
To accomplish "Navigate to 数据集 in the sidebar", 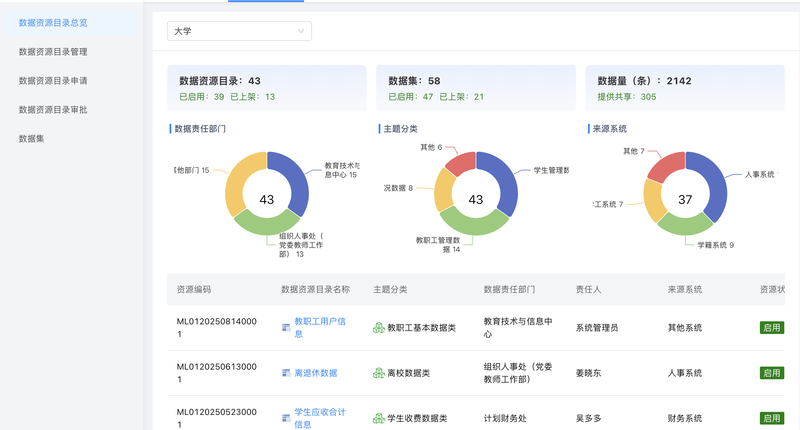I will tap(32, 139).
